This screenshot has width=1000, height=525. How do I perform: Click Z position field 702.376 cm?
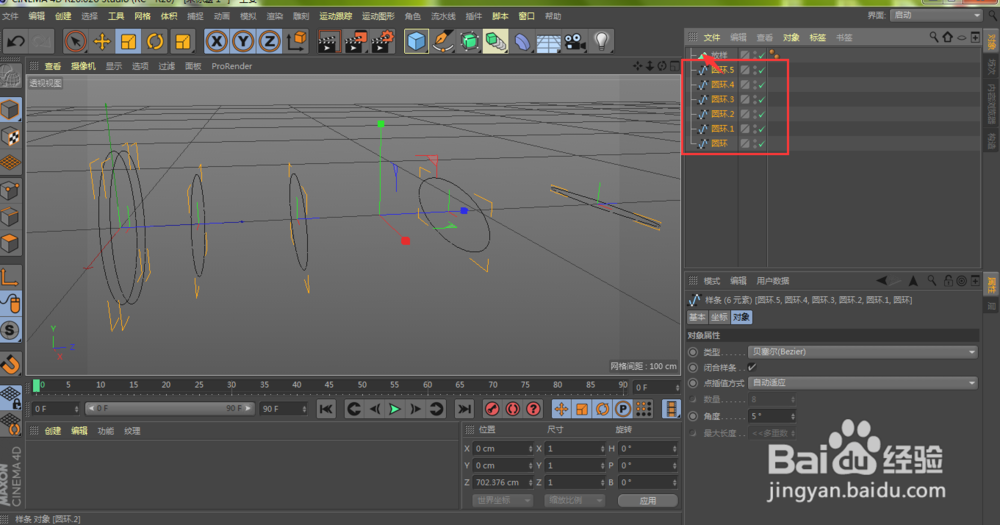(503, 482)
